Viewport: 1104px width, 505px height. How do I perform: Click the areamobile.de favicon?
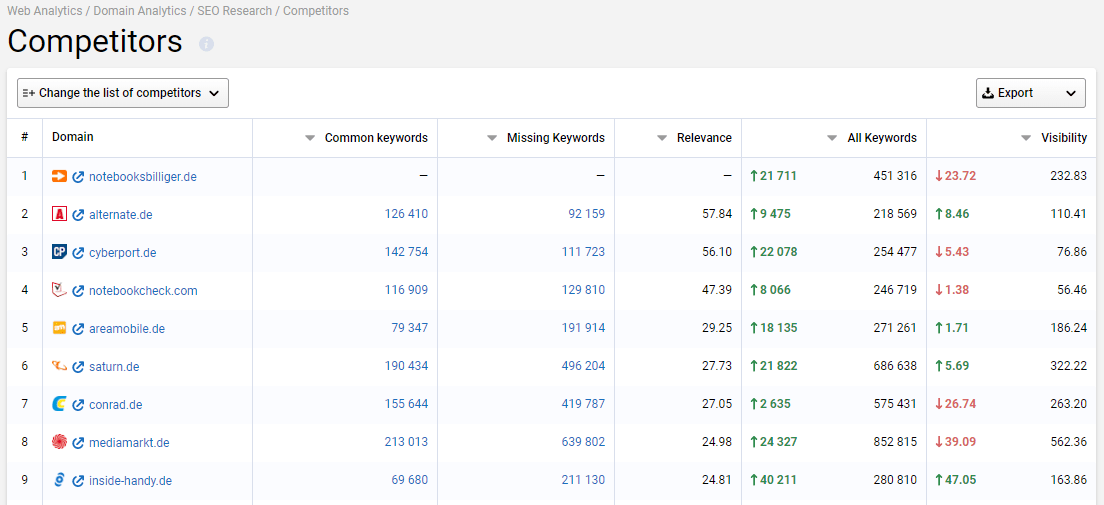(x=60, y=328)
